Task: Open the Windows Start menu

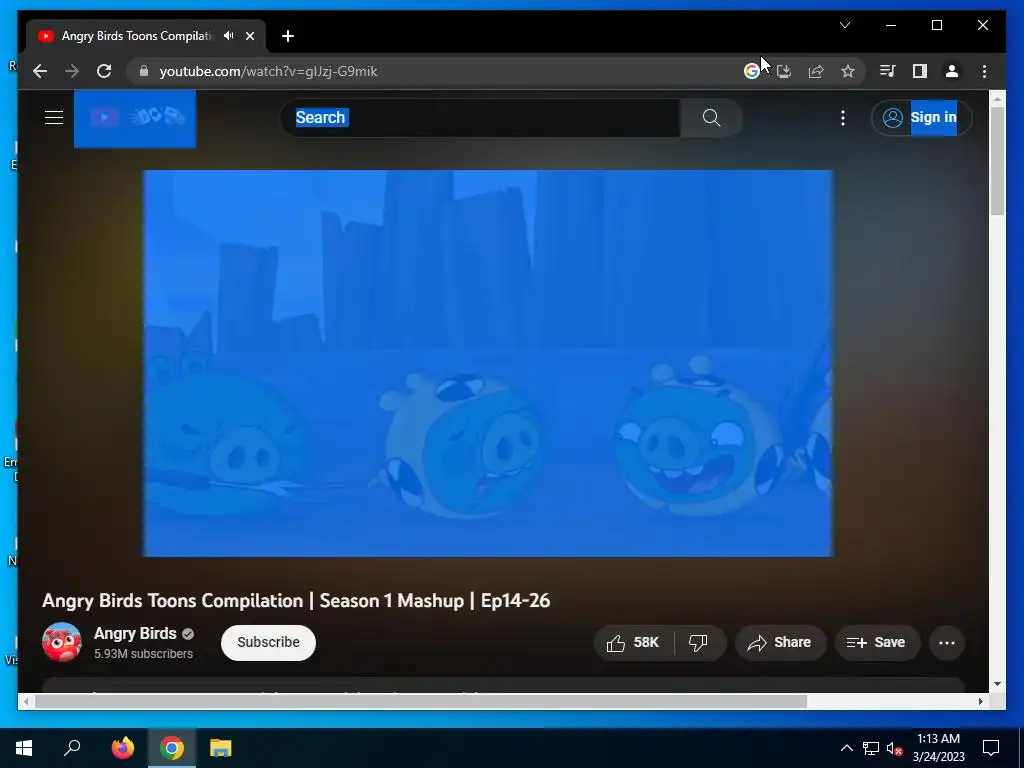Action: (x=24, y=748)
